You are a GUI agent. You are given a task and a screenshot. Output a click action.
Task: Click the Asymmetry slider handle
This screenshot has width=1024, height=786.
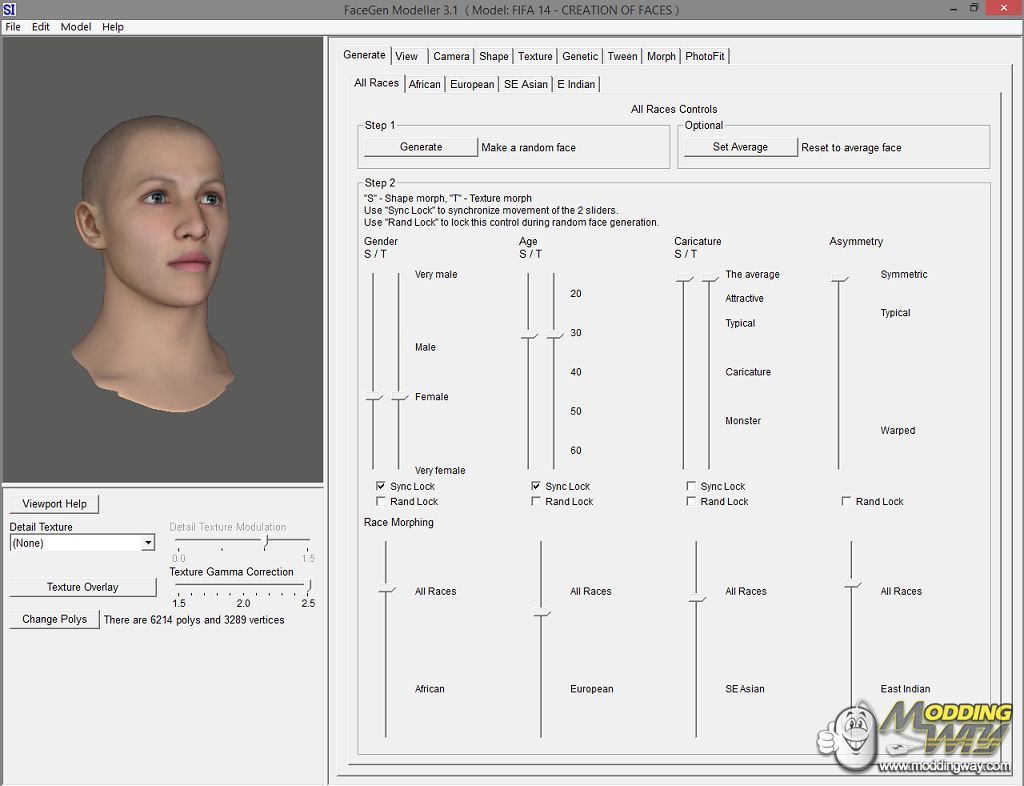point(839,279)
